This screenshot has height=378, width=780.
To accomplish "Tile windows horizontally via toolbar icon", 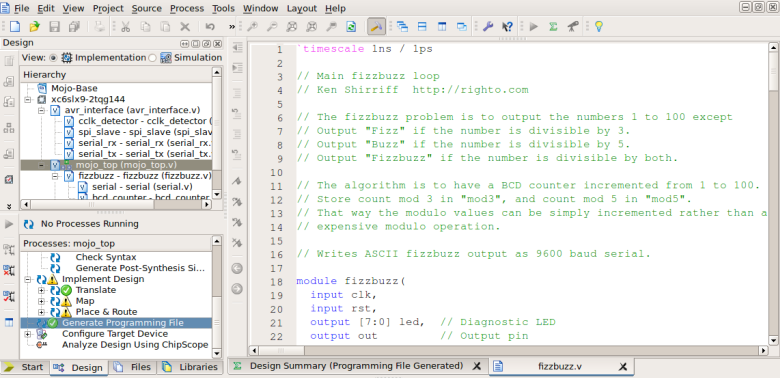I will click(422, 26).
